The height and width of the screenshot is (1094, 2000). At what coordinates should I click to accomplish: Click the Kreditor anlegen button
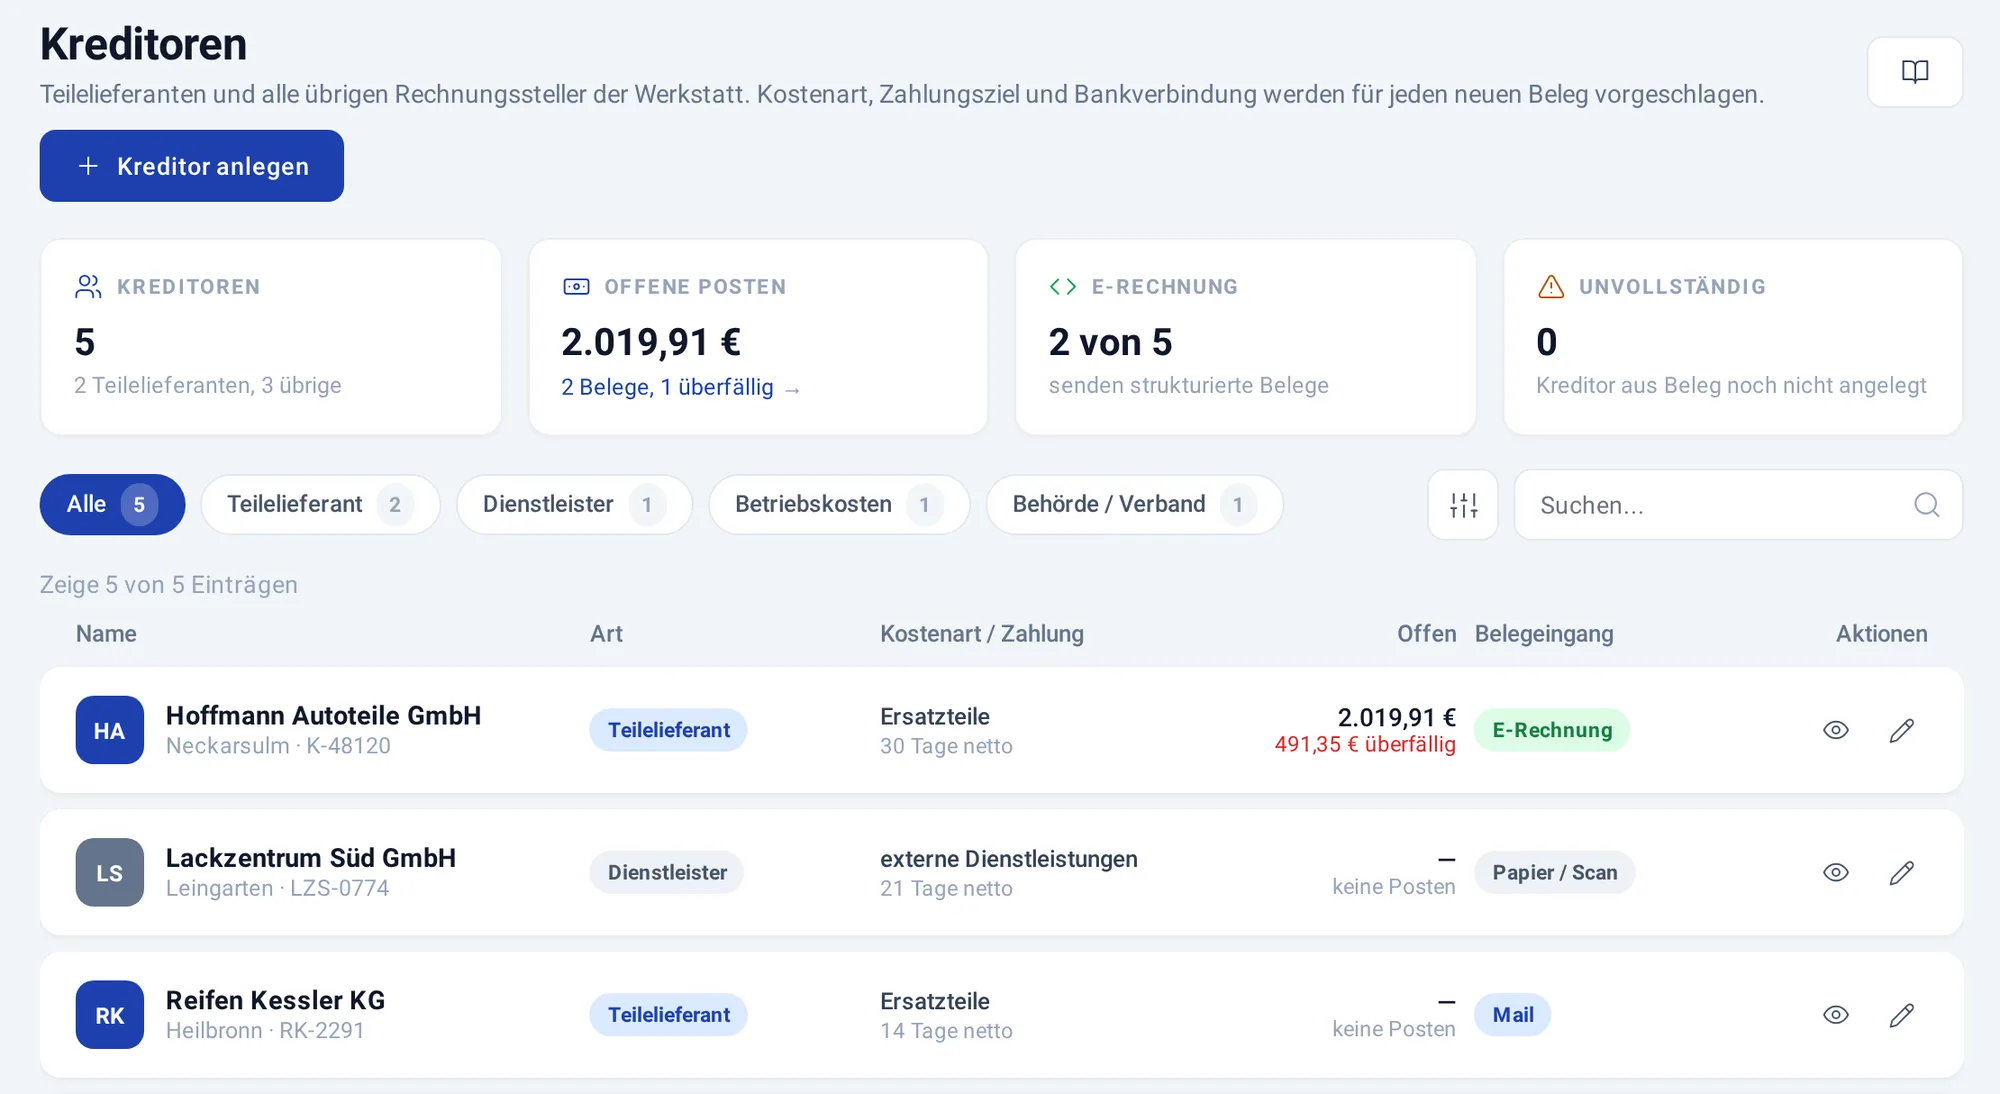tap(192, 166)
